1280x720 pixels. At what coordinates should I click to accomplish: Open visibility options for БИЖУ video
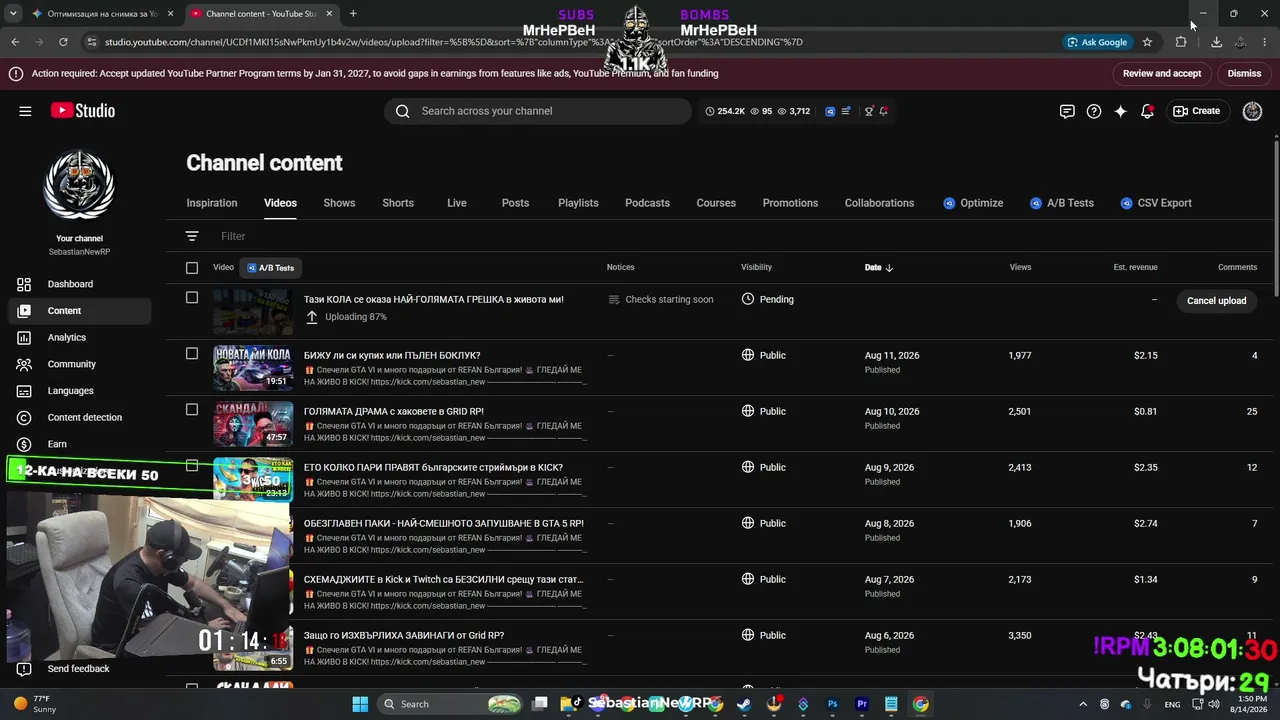click(x=764, y=355)
